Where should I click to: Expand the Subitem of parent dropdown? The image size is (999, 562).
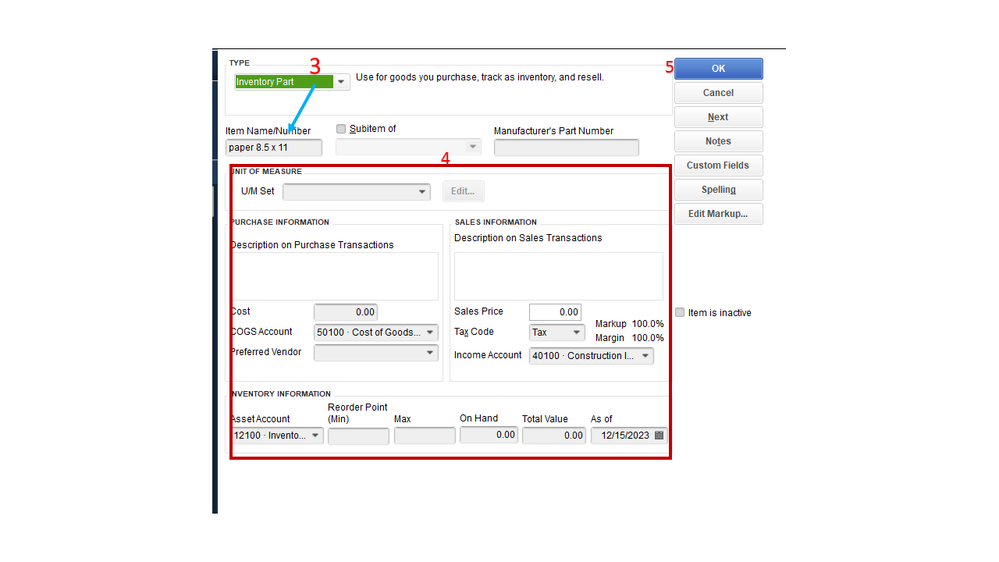point(472,147)
